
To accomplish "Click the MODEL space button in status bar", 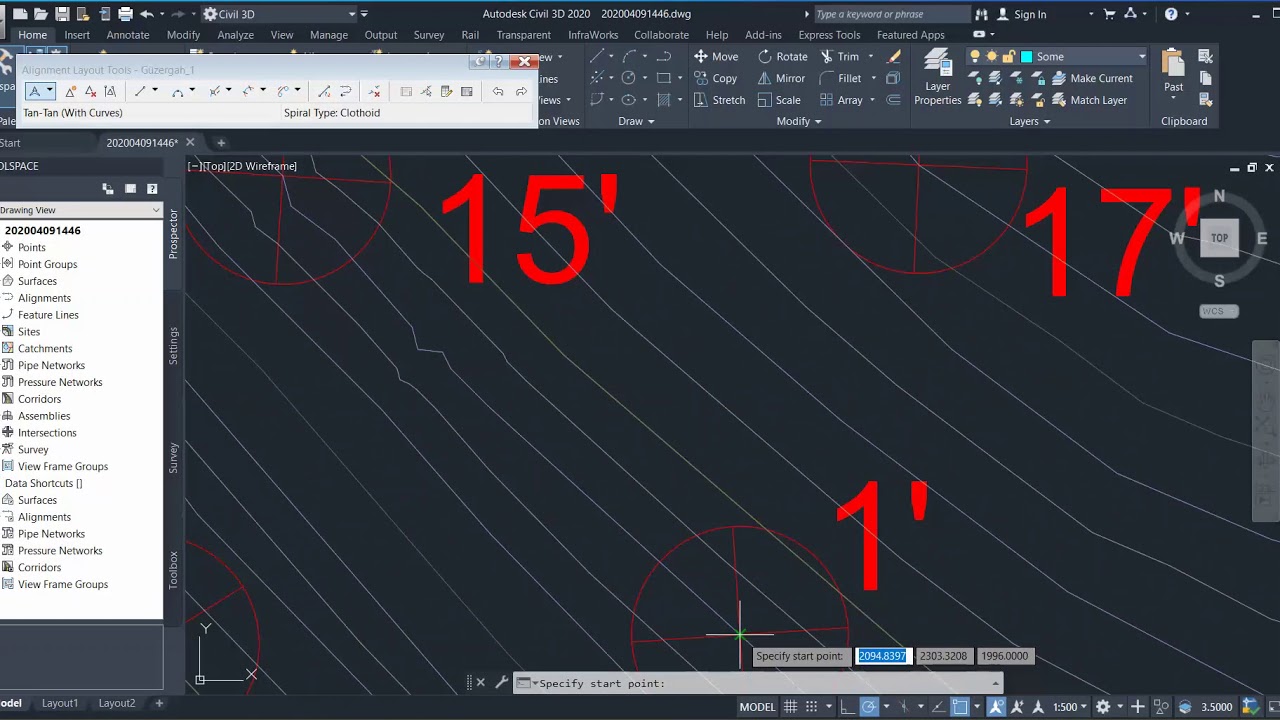I will point(757,707).
